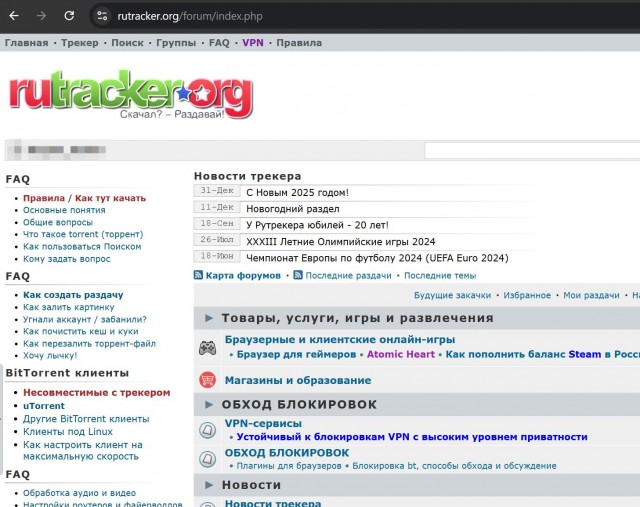Image resolution: width=640 pixels, height=507 pixels.
Task: Open Хочу лычку! link
Action: pos(50,356)
